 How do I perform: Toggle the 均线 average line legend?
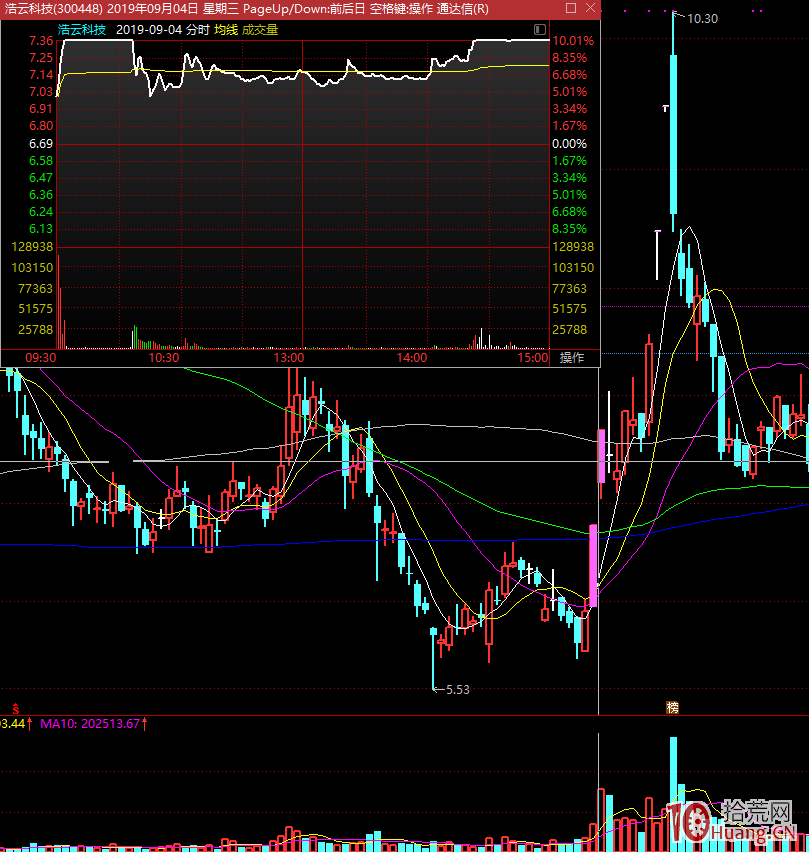click(225, 30)
